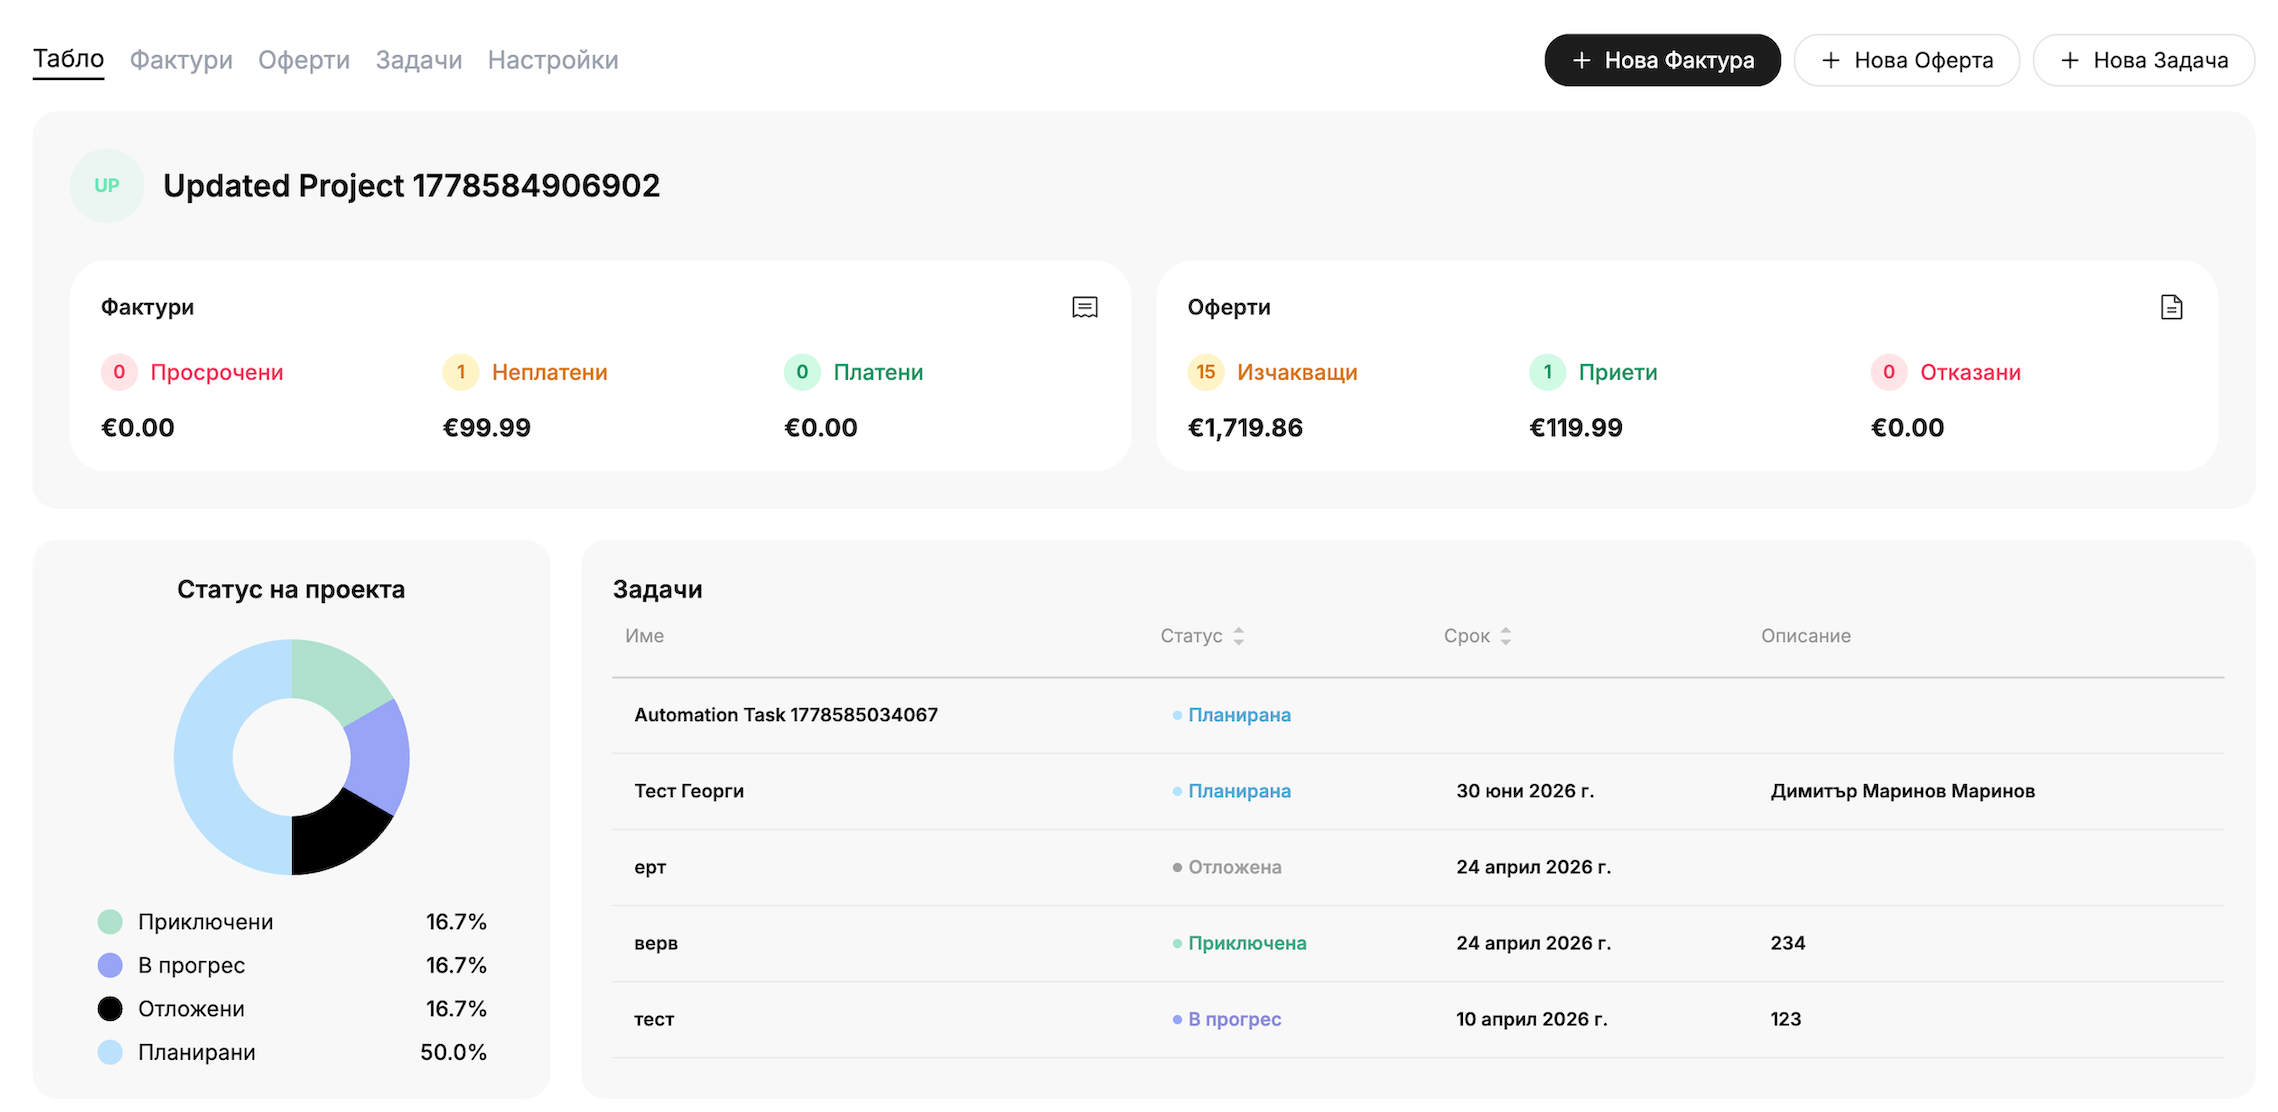Open the Задачи tab
The height and width of the screenshot is (1112, 2278).
click(x=419, y=60)
